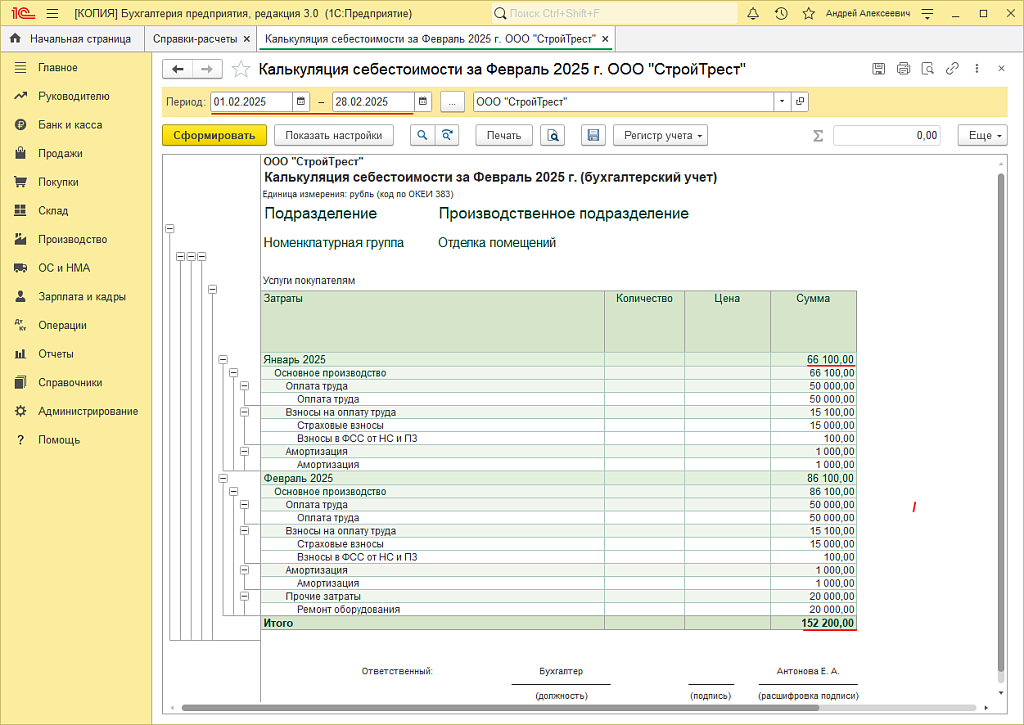Open the preview icon next to Печать
This screenshot has height=725, width=1024.
552,135
